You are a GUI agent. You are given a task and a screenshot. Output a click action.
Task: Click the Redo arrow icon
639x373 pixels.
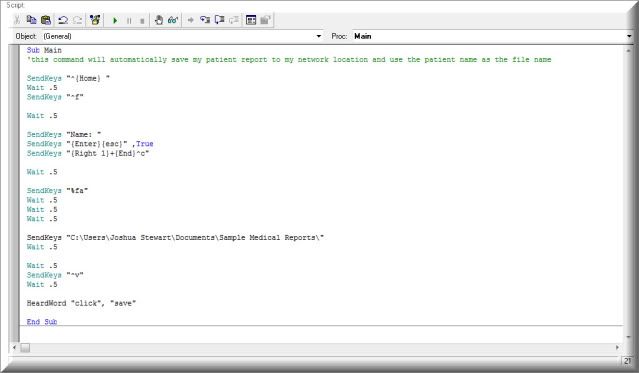pos(77,20)
